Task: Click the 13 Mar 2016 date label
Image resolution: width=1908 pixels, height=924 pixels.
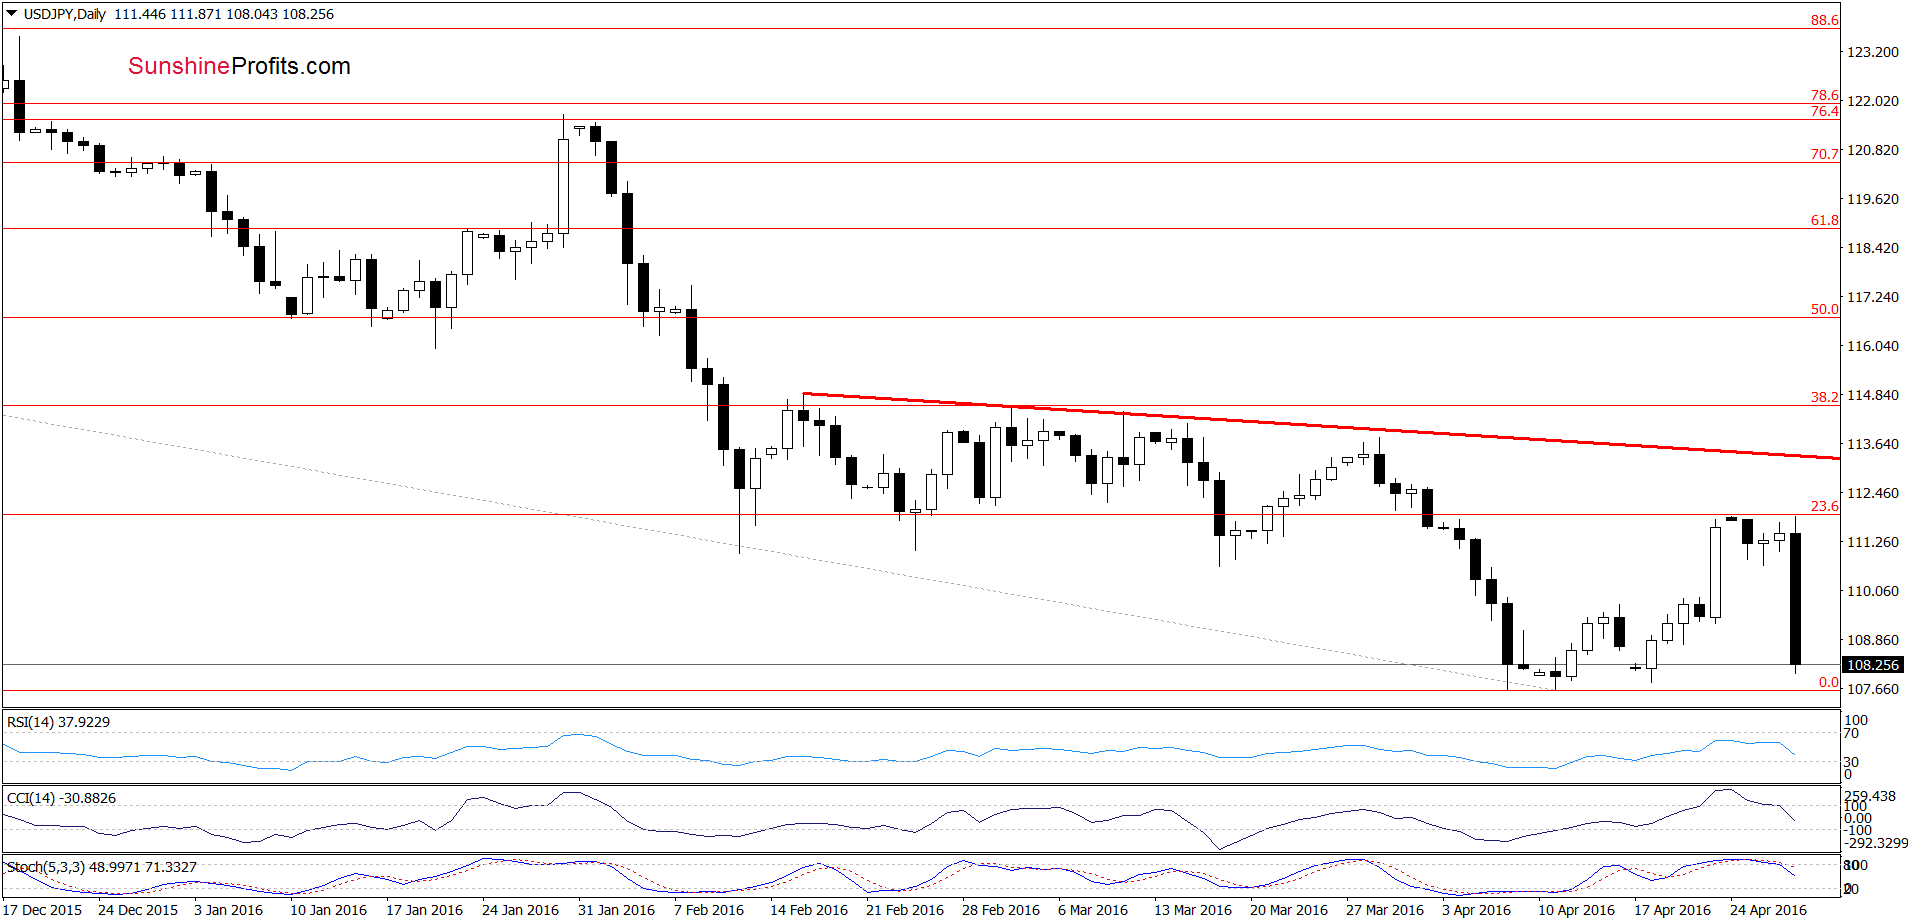Action: pos(1193,910)
